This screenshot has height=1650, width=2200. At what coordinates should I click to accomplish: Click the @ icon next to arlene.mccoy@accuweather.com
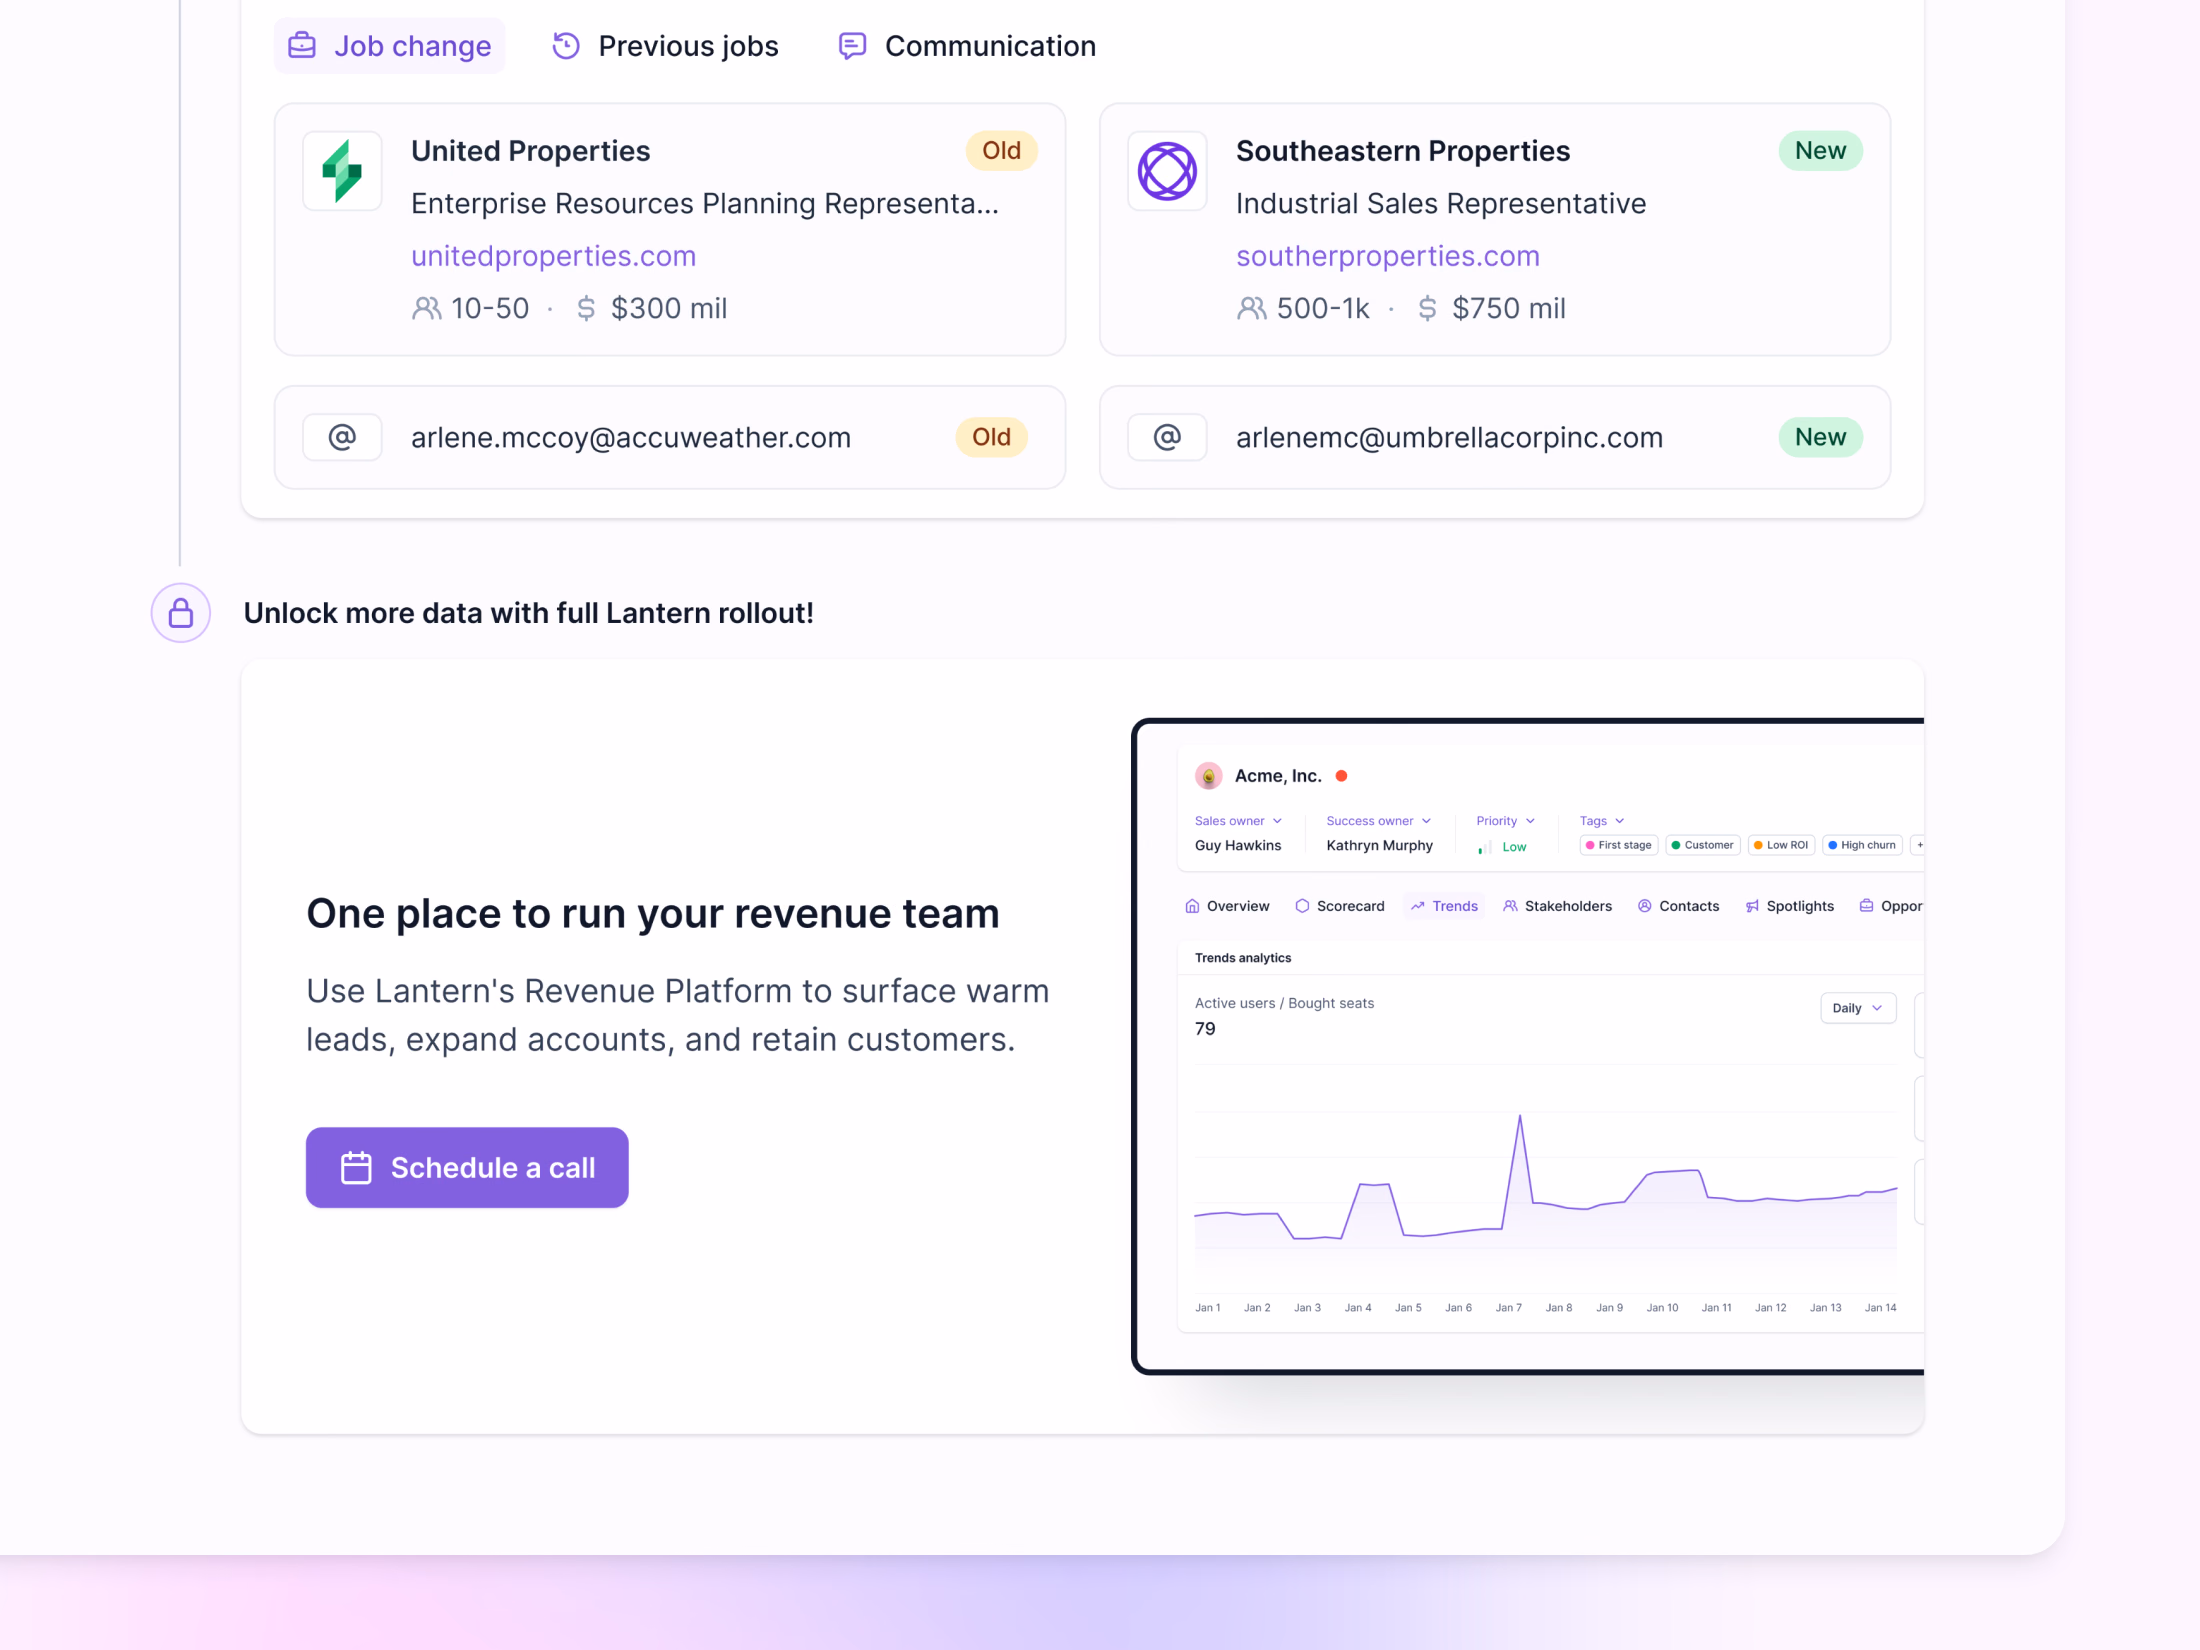[342, 437]
